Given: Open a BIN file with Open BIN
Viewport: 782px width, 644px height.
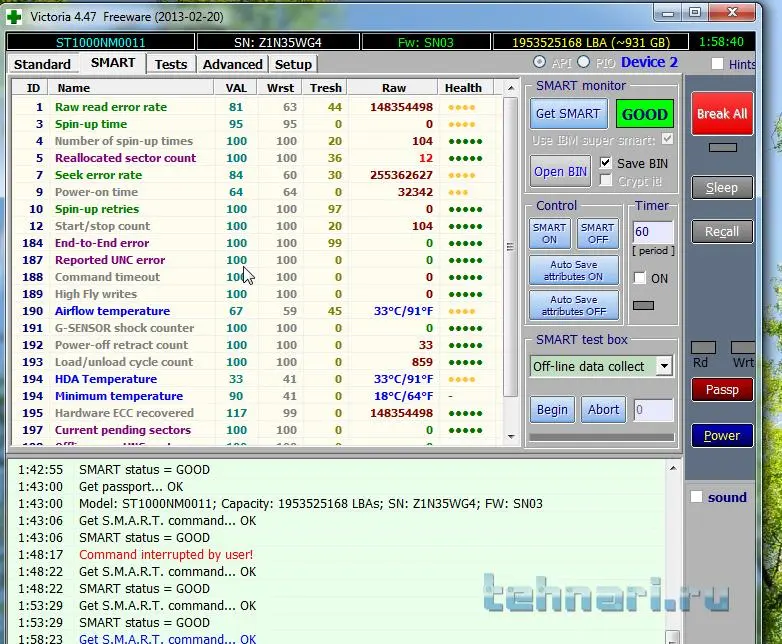Looking at the screenshot, I should (560, 171).
